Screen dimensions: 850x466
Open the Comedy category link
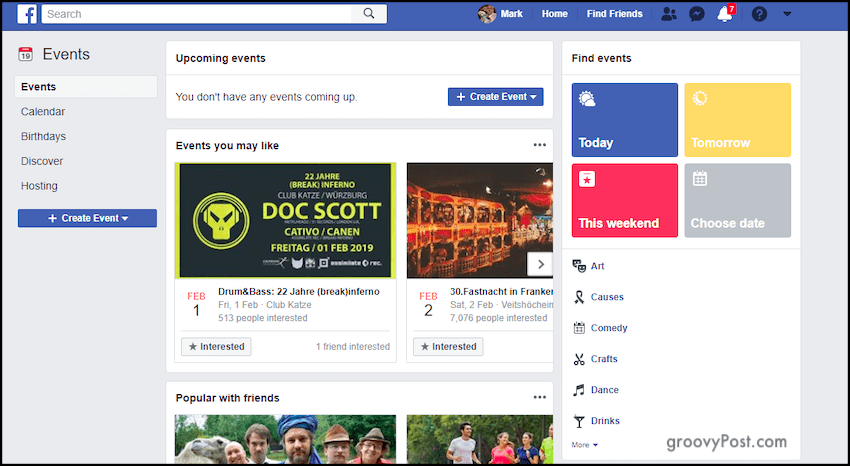click(609, 328)
